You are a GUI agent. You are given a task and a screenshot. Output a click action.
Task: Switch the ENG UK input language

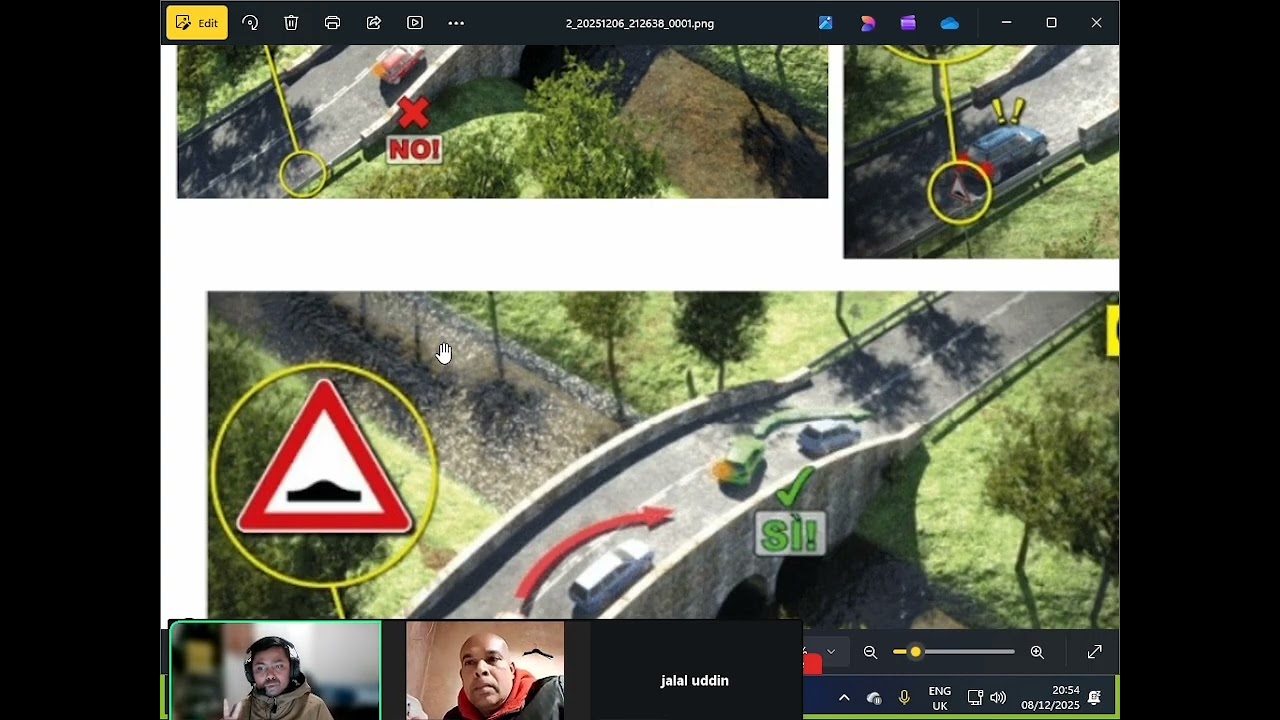(x=940, y=698)
